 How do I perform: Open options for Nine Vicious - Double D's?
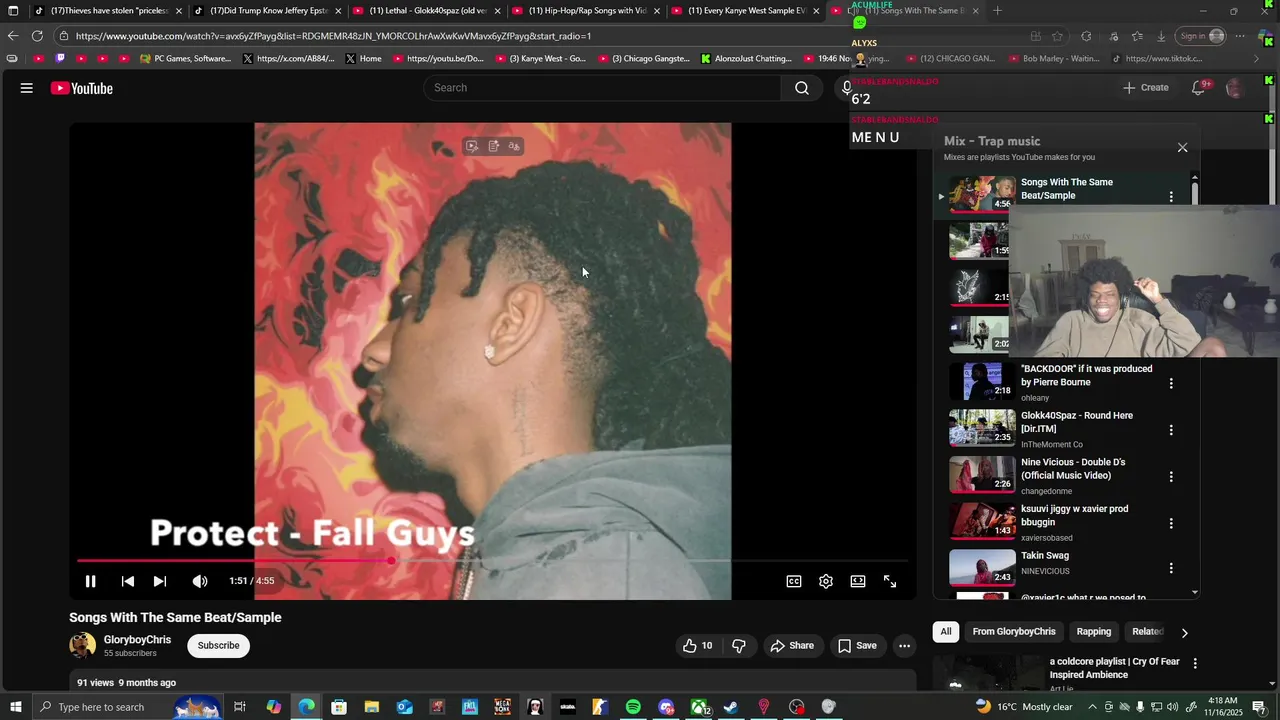coord(1171,476)
